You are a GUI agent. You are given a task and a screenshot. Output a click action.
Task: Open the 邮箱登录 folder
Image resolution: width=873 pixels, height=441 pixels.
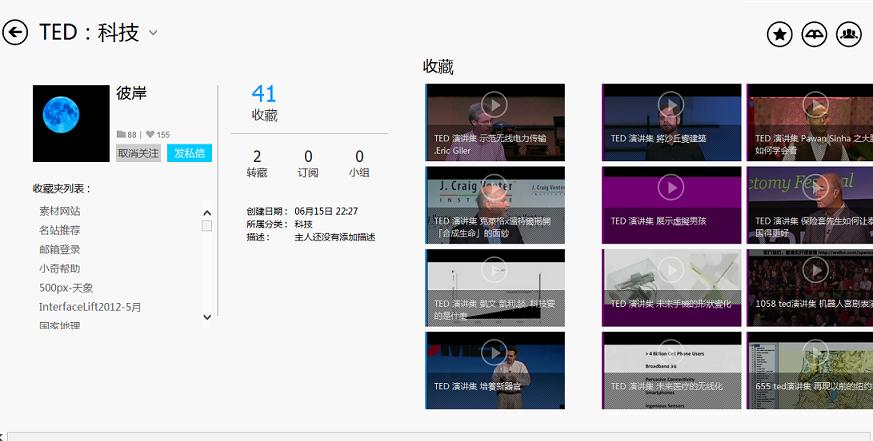click(x=60, y=249)
